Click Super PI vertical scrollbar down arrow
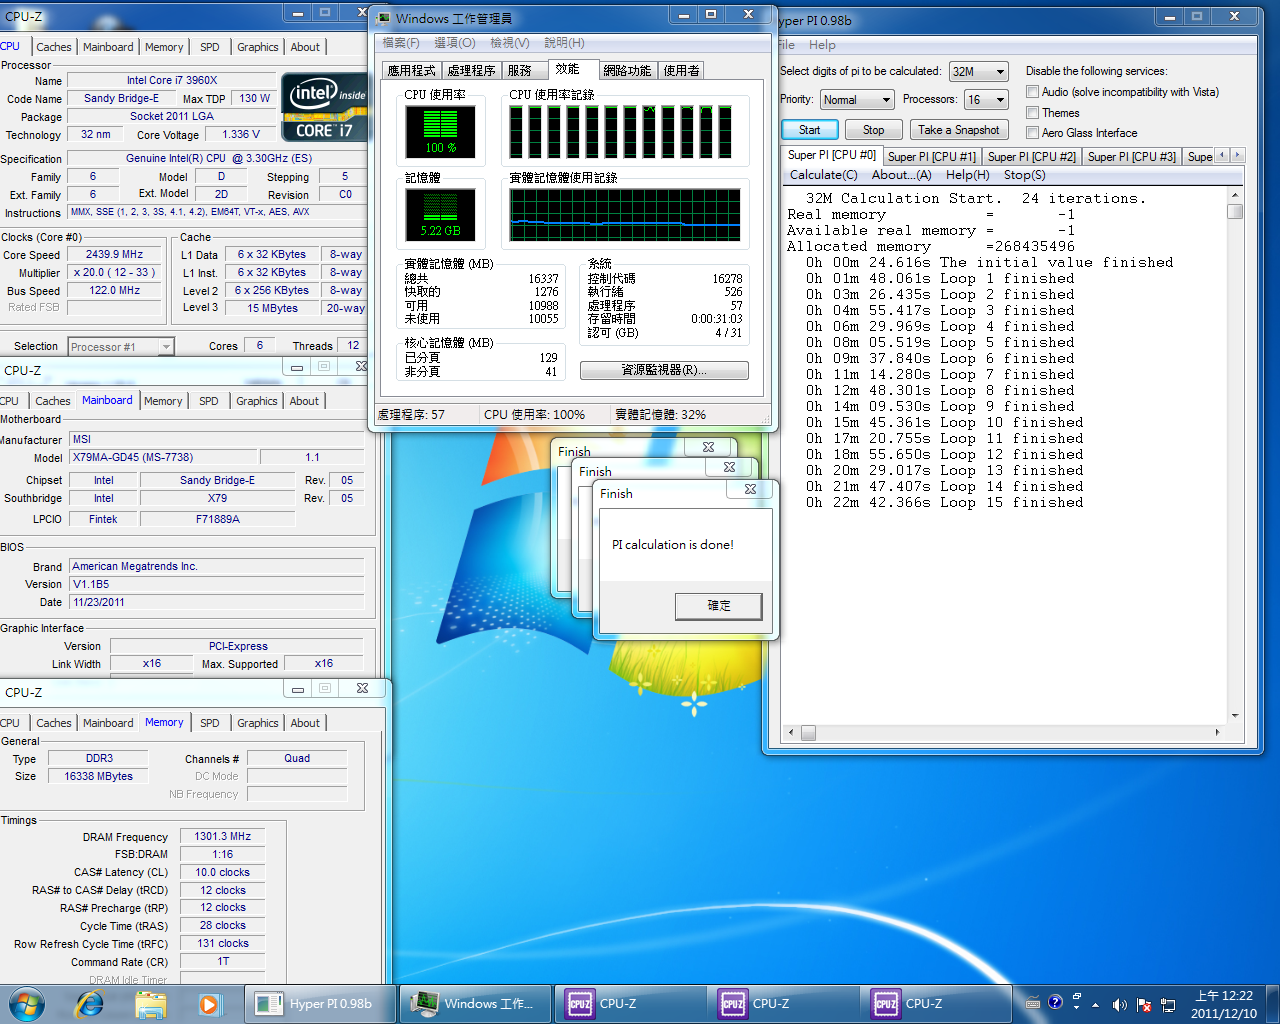Viewport: 1280px width, 1024px height. pyautogui.click(x=1235, y=716)
